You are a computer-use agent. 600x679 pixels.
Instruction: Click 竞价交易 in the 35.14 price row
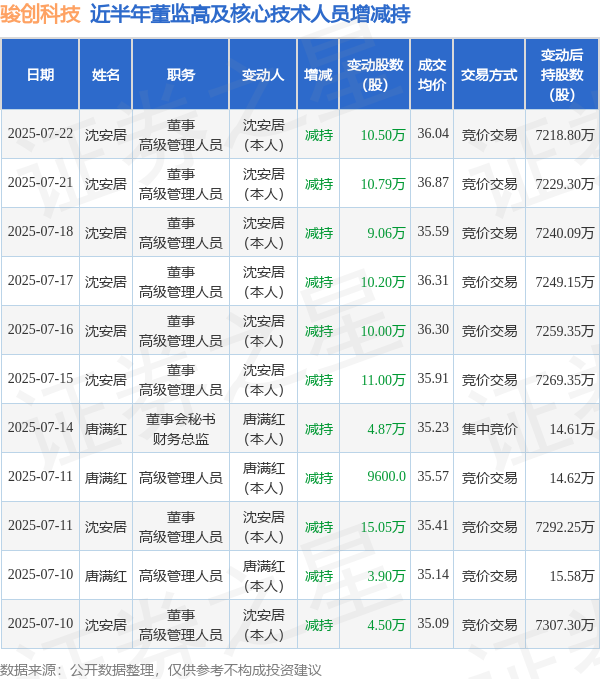pos(489,576)
